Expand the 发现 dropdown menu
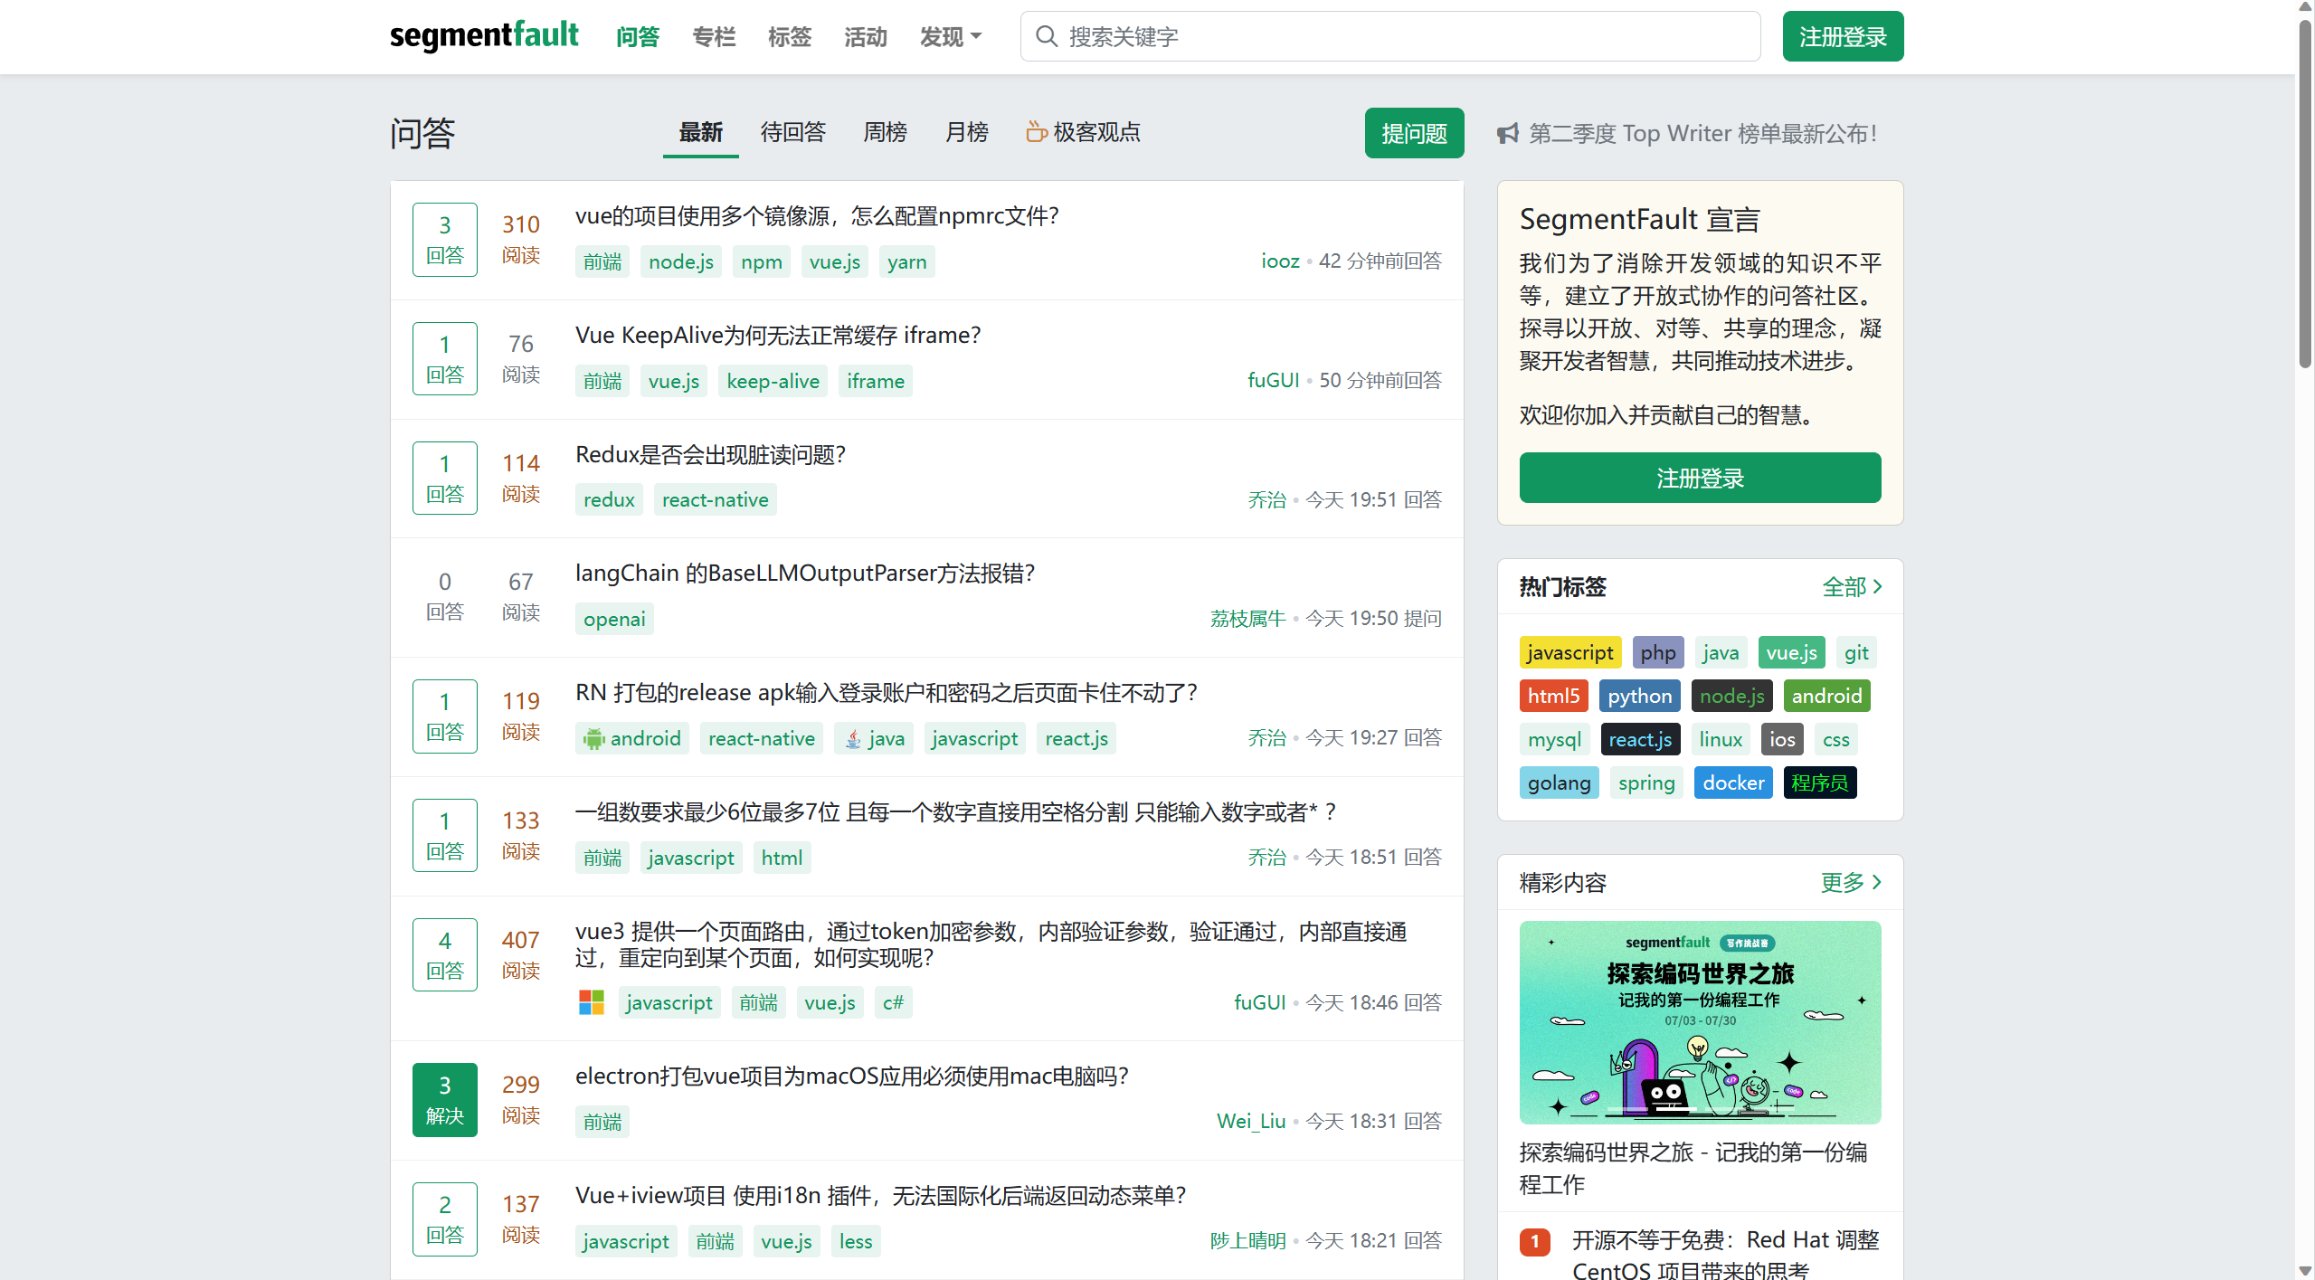 950,37
